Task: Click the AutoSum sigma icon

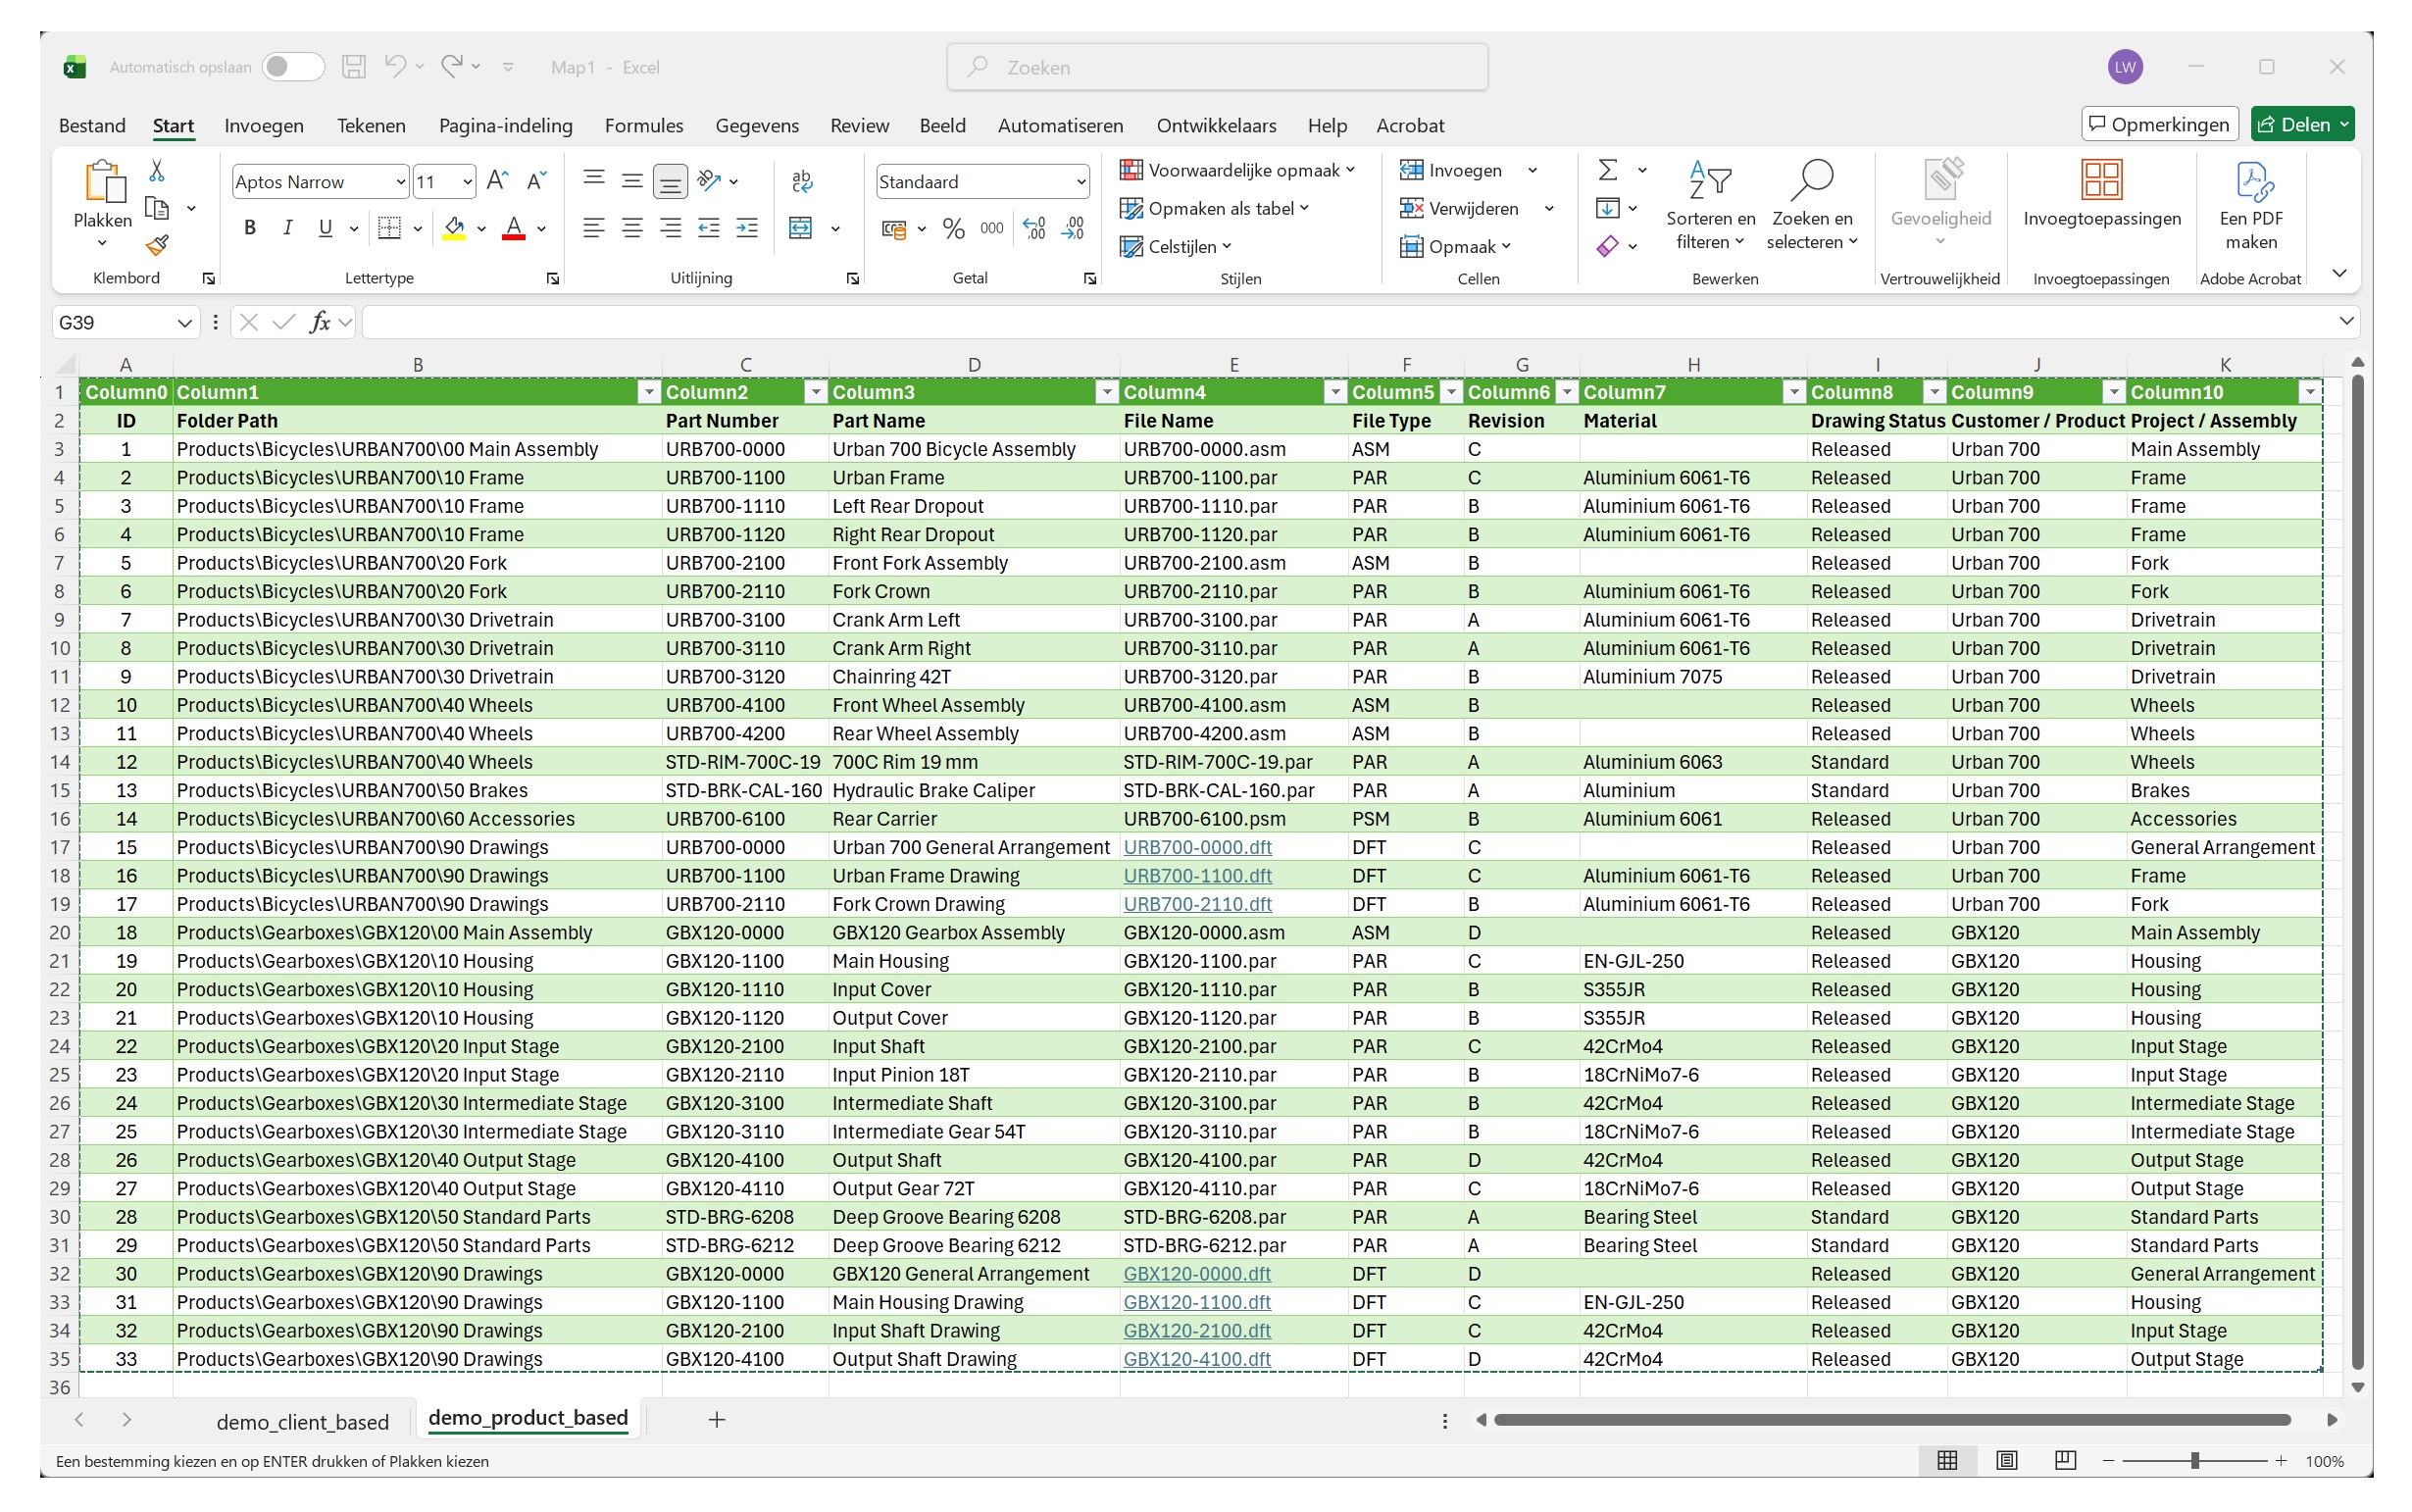Action: 1607,170
